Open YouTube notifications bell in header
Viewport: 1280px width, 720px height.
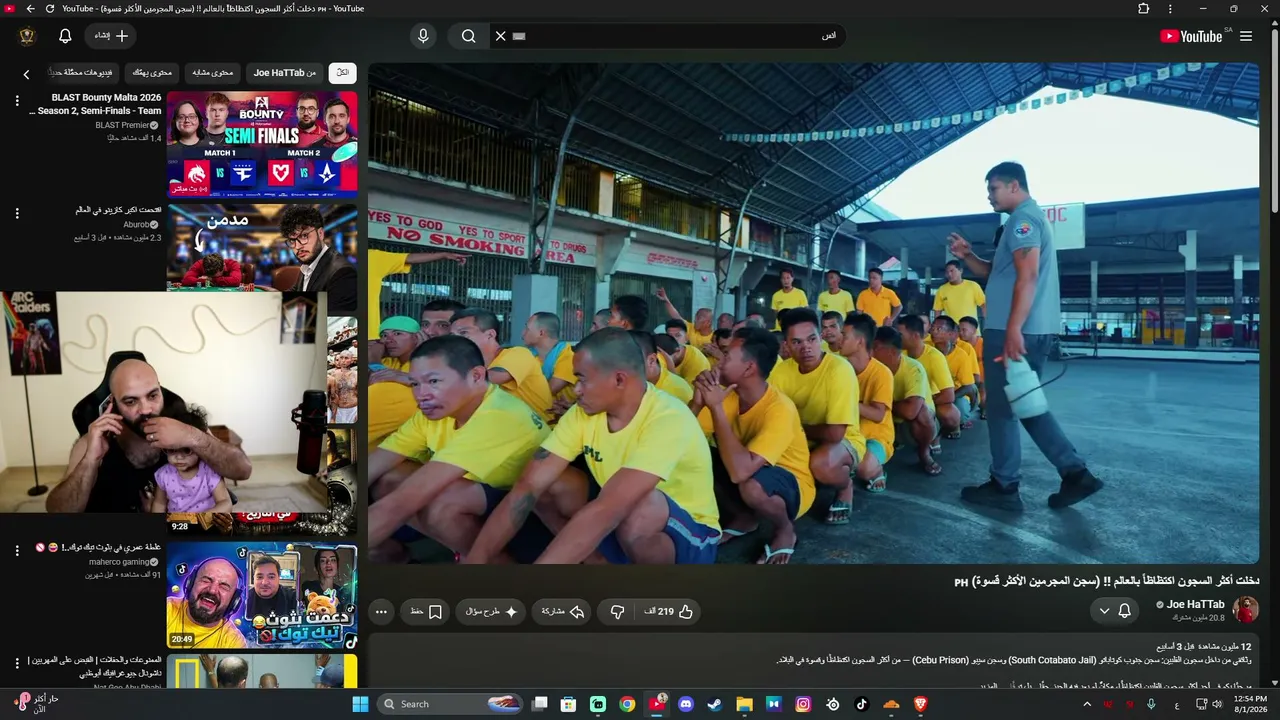[x=65, y=36]
